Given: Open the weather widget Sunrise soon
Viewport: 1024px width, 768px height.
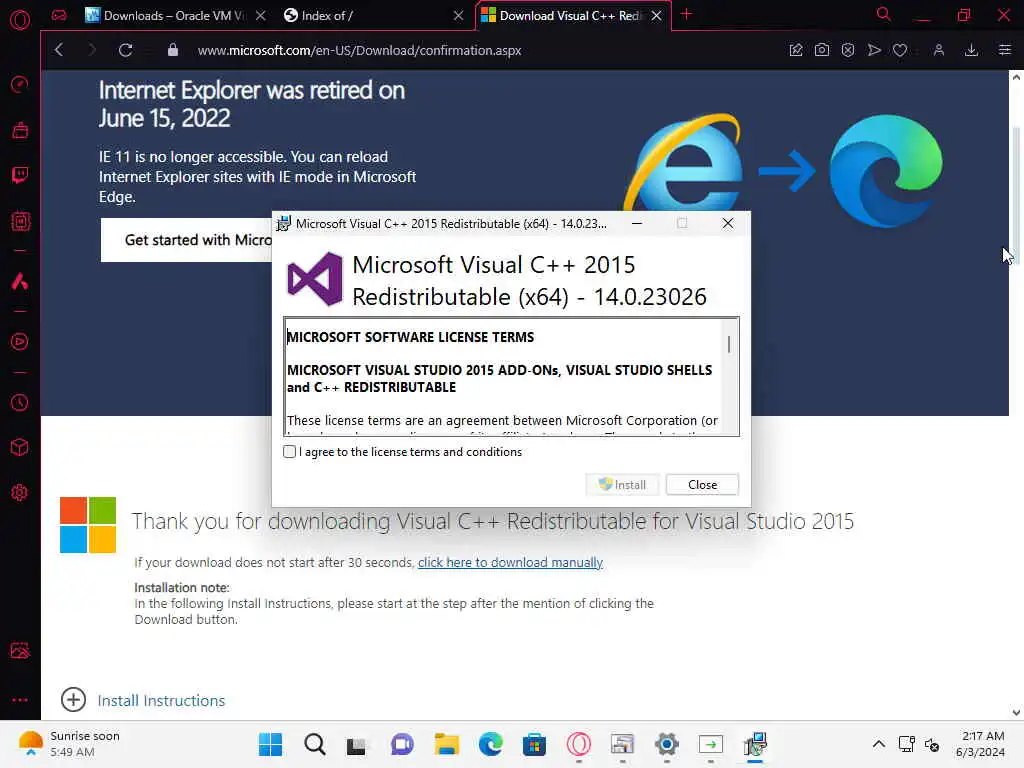Looking at the screenshot, I should click(69, 744).
